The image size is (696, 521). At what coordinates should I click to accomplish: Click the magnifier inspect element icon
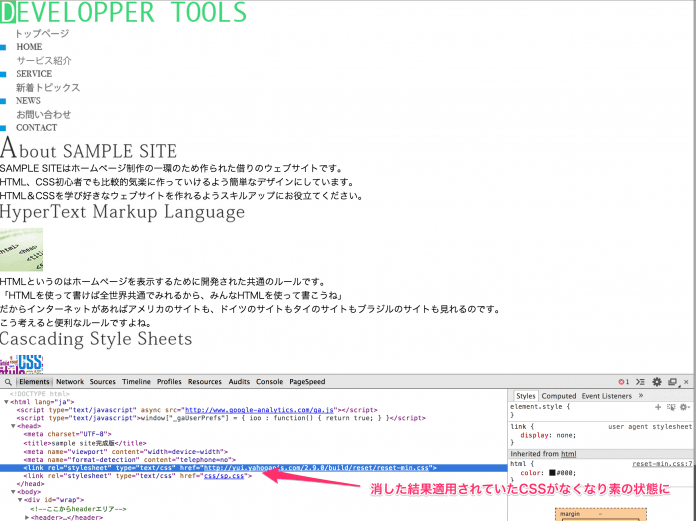[x=8, y=382]
